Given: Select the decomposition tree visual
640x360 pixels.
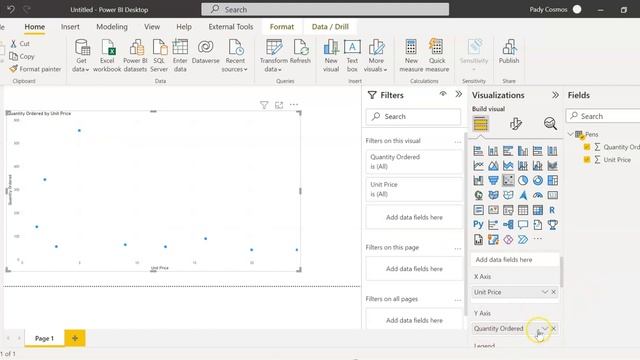Looking at the screenshot, I should point(508,224).
